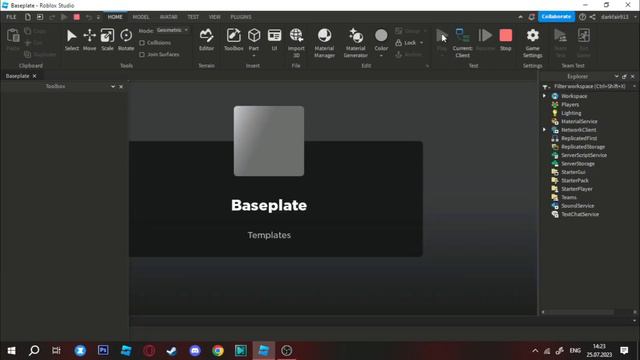640x360 pixels.
Task: Switch to the VIEW ribbon tab
Action: 214,17
